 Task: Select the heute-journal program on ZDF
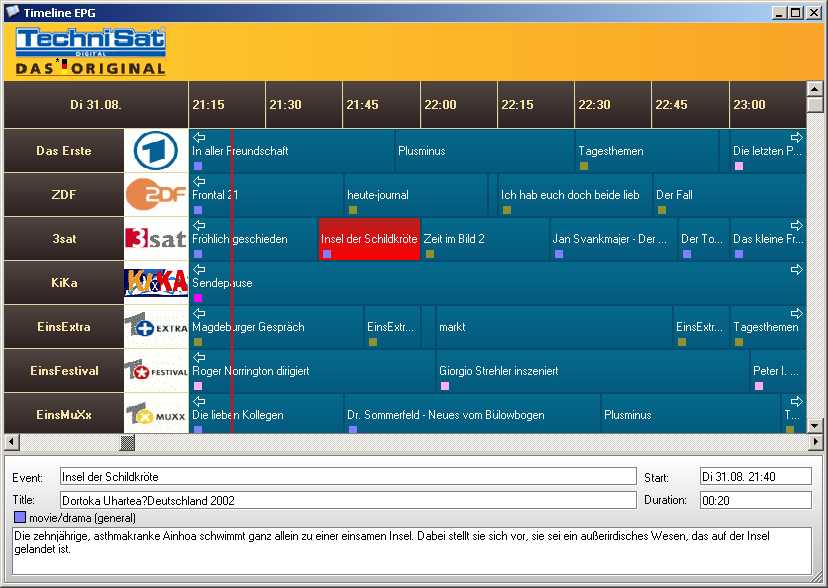416,194
